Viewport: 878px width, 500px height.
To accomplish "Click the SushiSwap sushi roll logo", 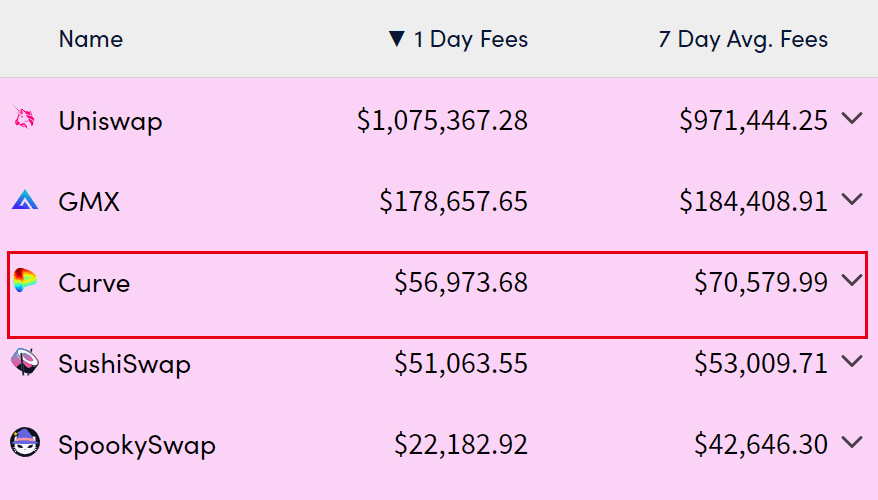I will coord(25,362).
